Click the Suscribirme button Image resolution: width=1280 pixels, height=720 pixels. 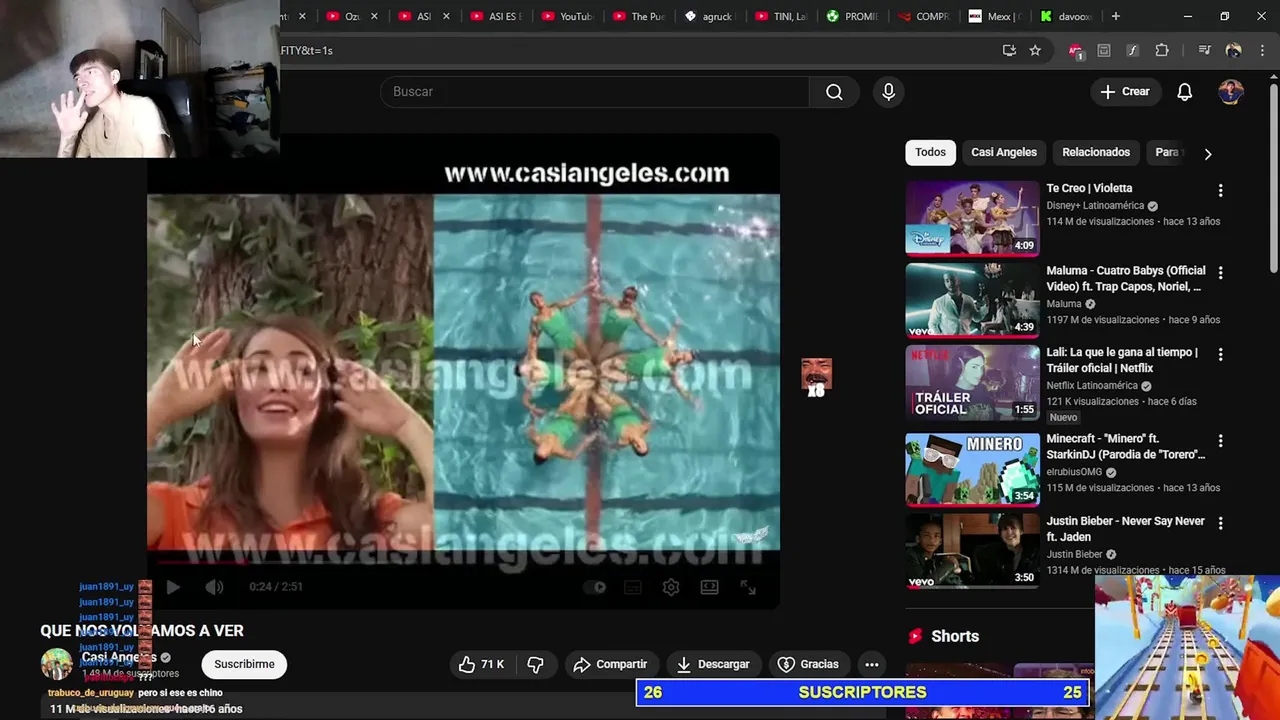244,664
